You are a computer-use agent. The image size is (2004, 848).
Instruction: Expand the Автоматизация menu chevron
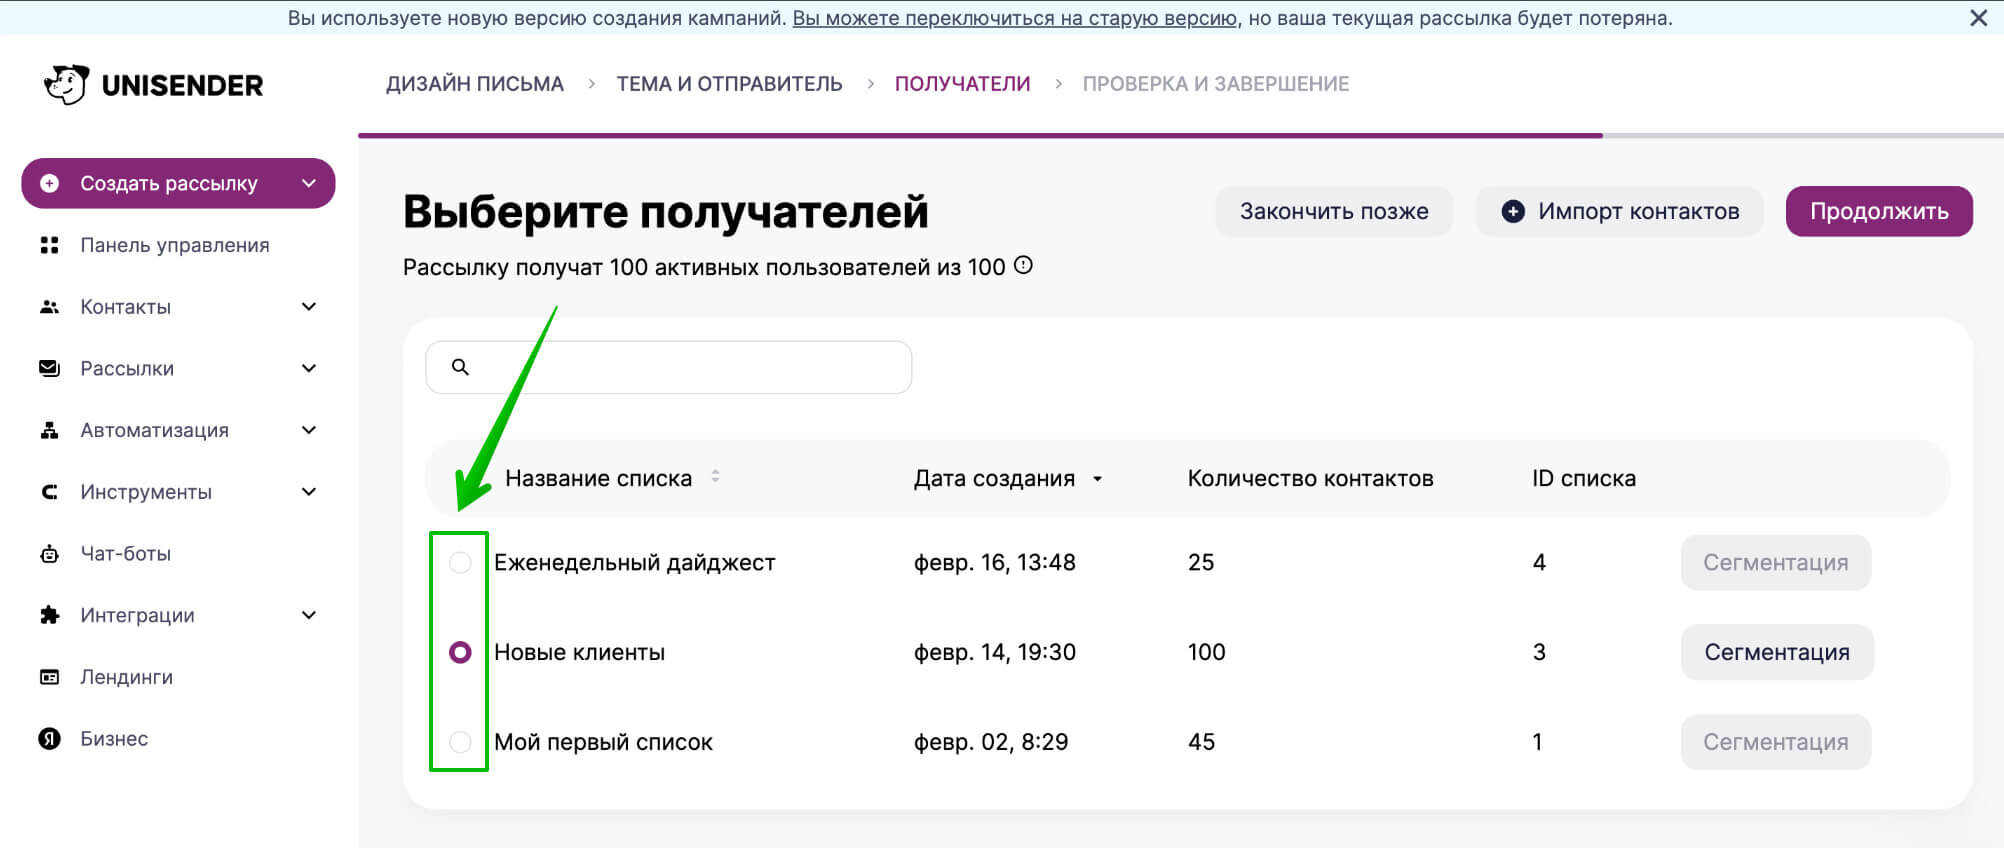point(309,430)
